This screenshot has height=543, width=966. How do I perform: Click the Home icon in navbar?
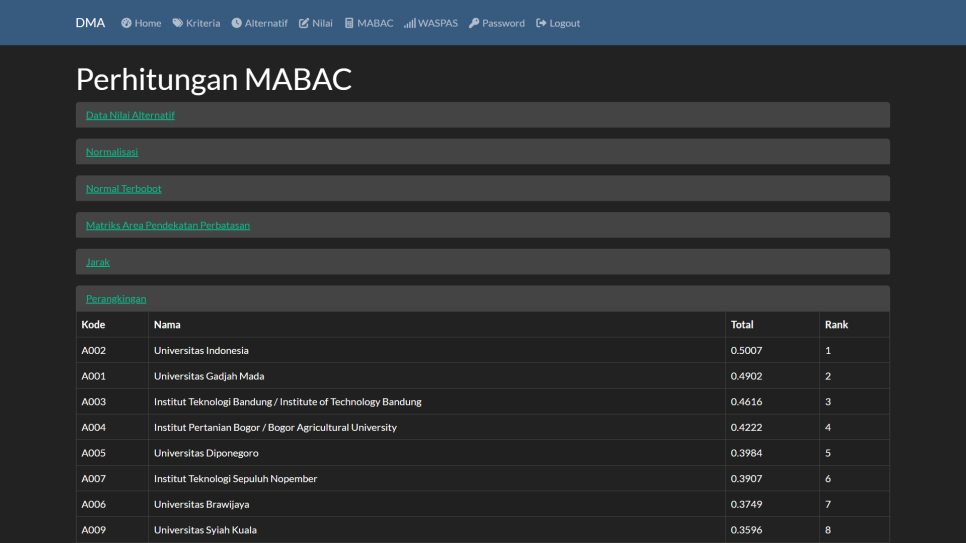tap(126, 23)
